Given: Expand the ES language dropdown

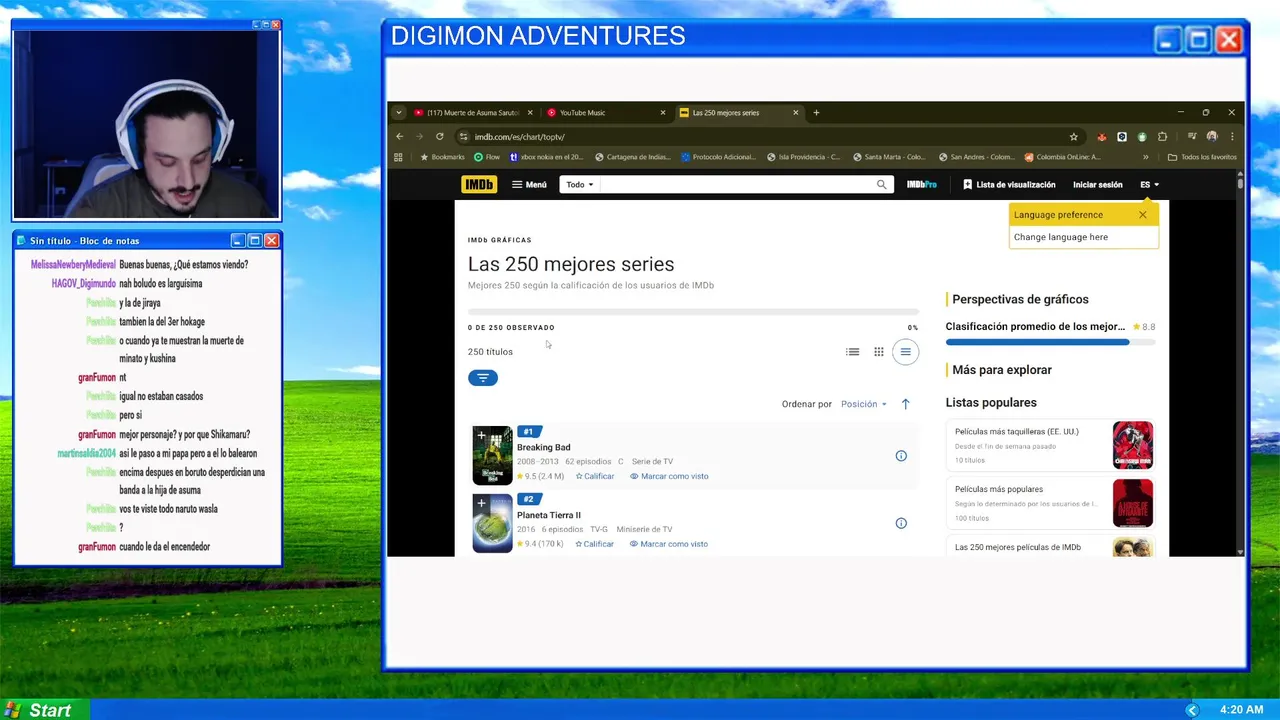Looking at the screenshot, I should pos(1149,184).
